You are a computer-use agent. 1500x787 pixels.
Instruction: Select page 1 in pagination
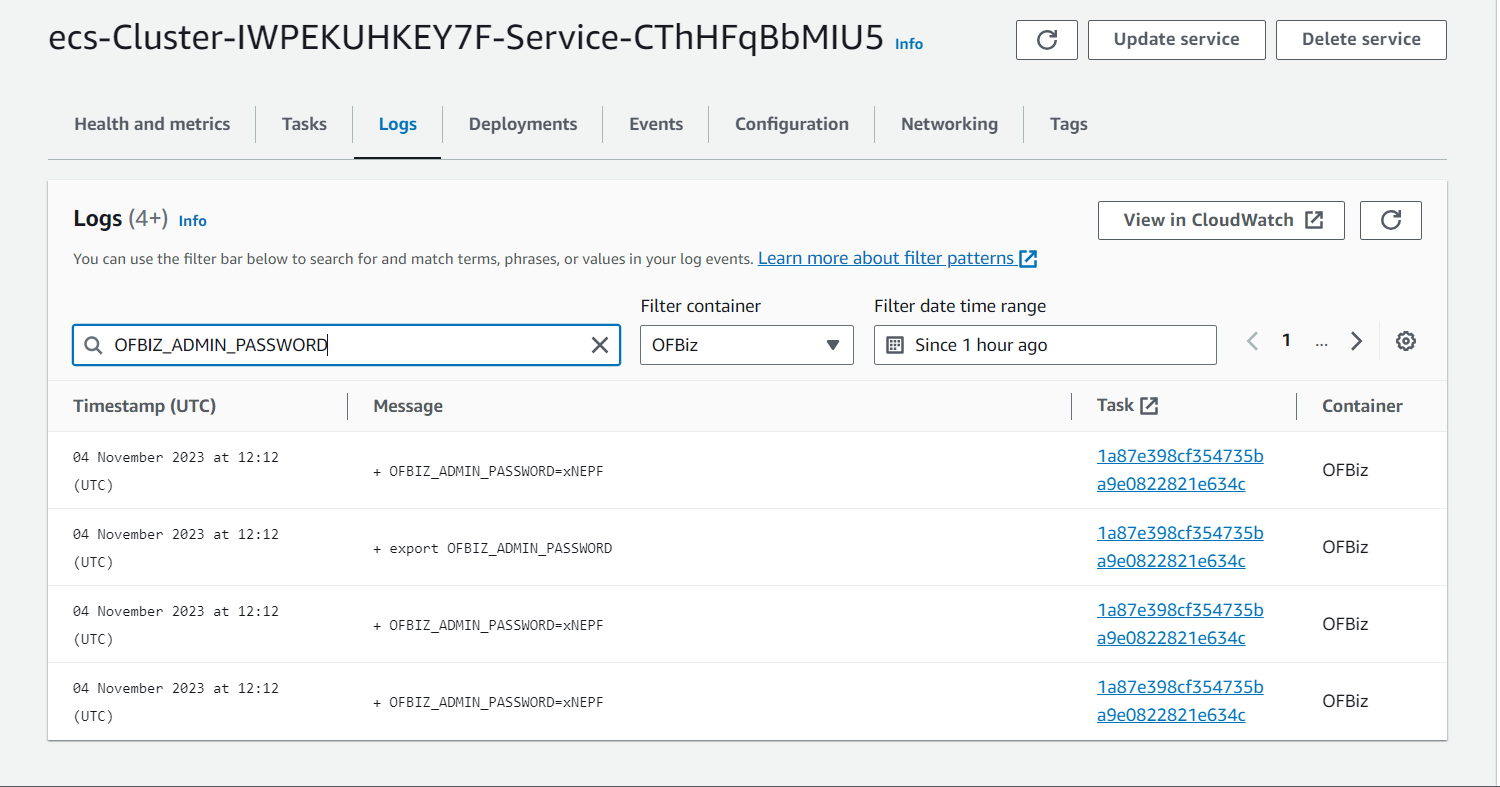(1287, 341)
